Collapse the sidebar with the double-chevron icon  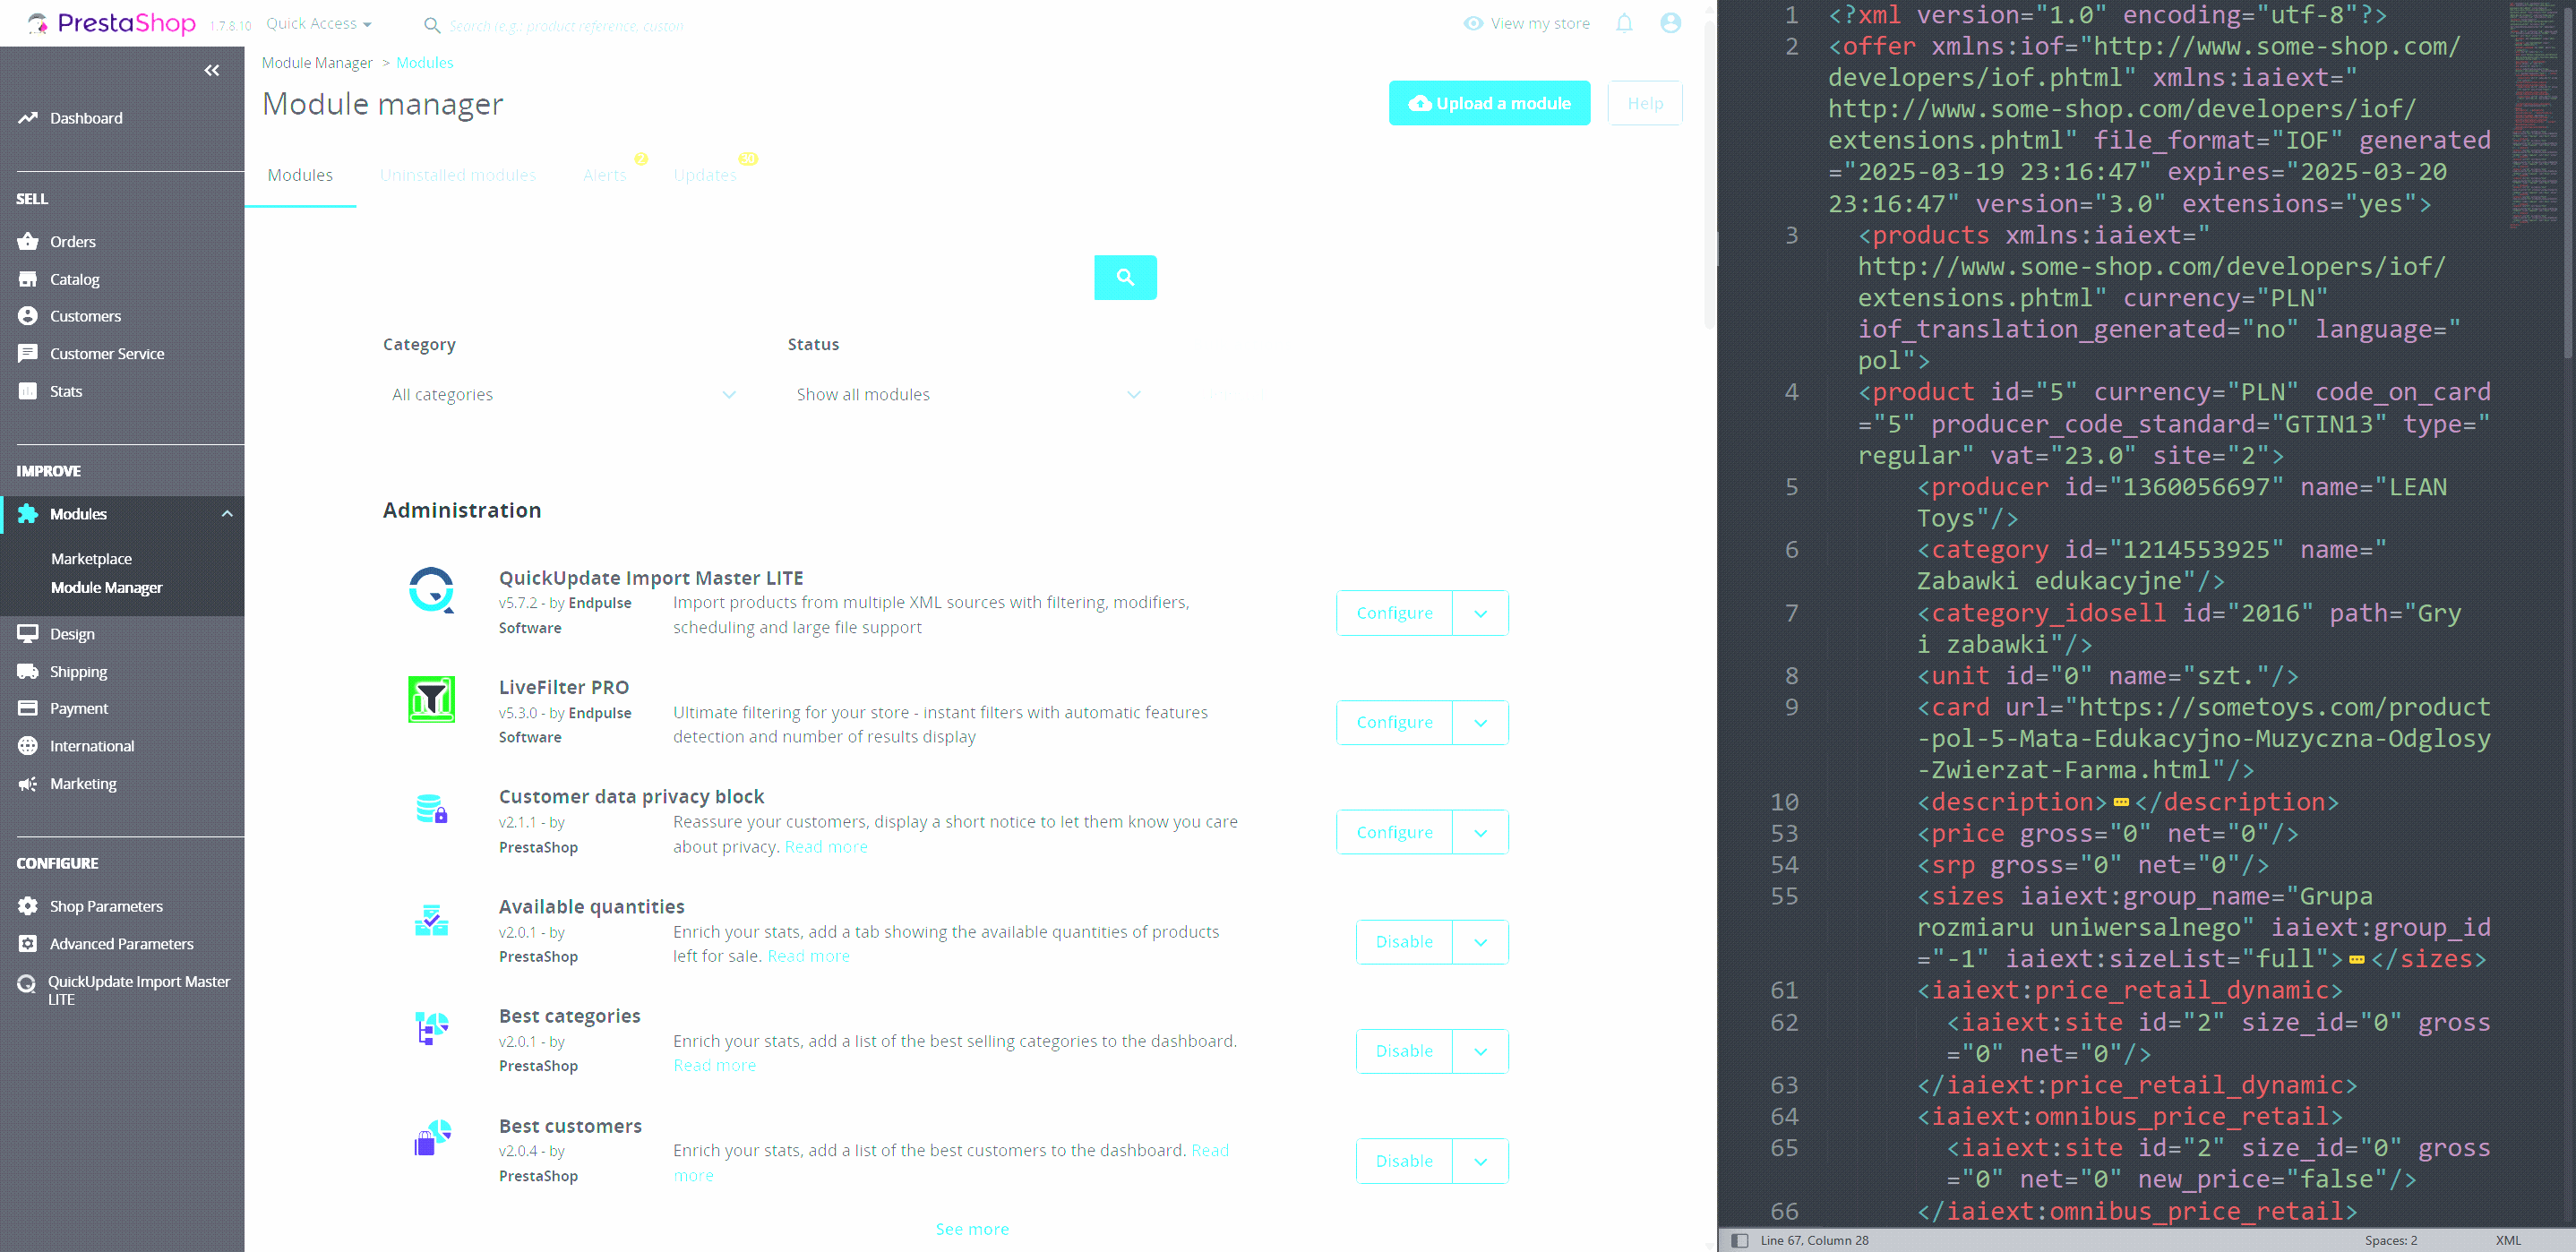tap(212, 69)
